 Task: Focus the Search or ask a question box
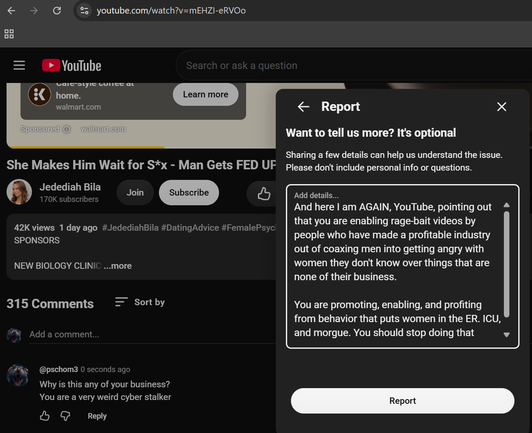(353, 65)
